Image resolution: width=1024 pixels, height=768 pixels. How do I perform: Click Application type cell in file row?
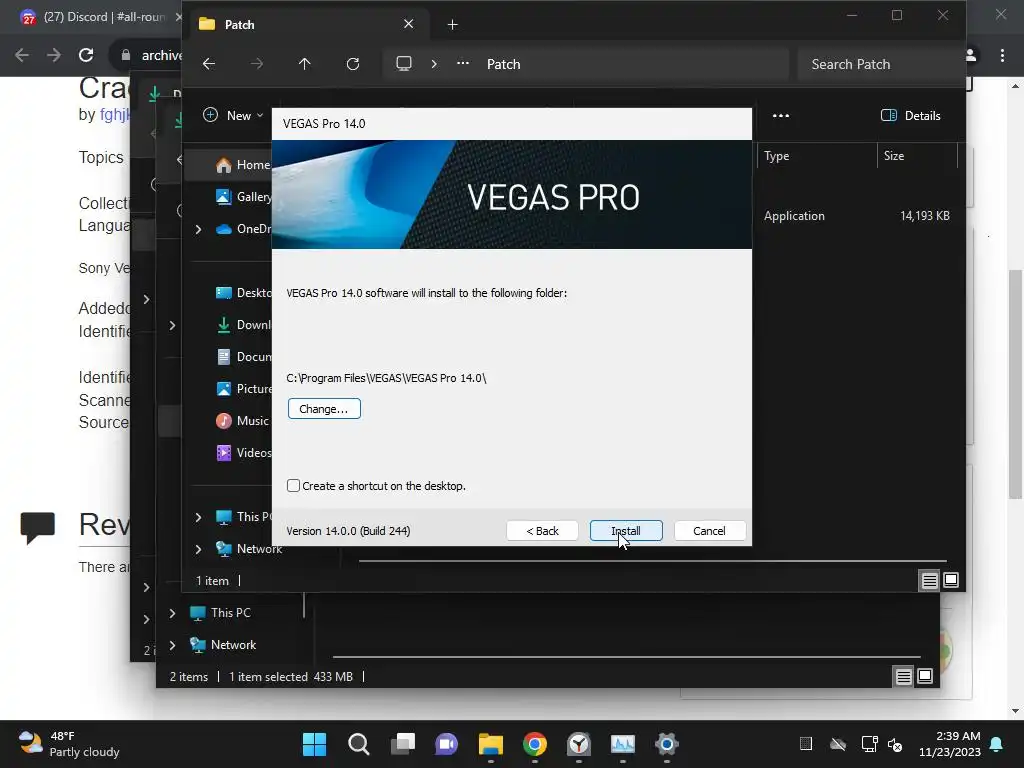(x=794, y=216)
